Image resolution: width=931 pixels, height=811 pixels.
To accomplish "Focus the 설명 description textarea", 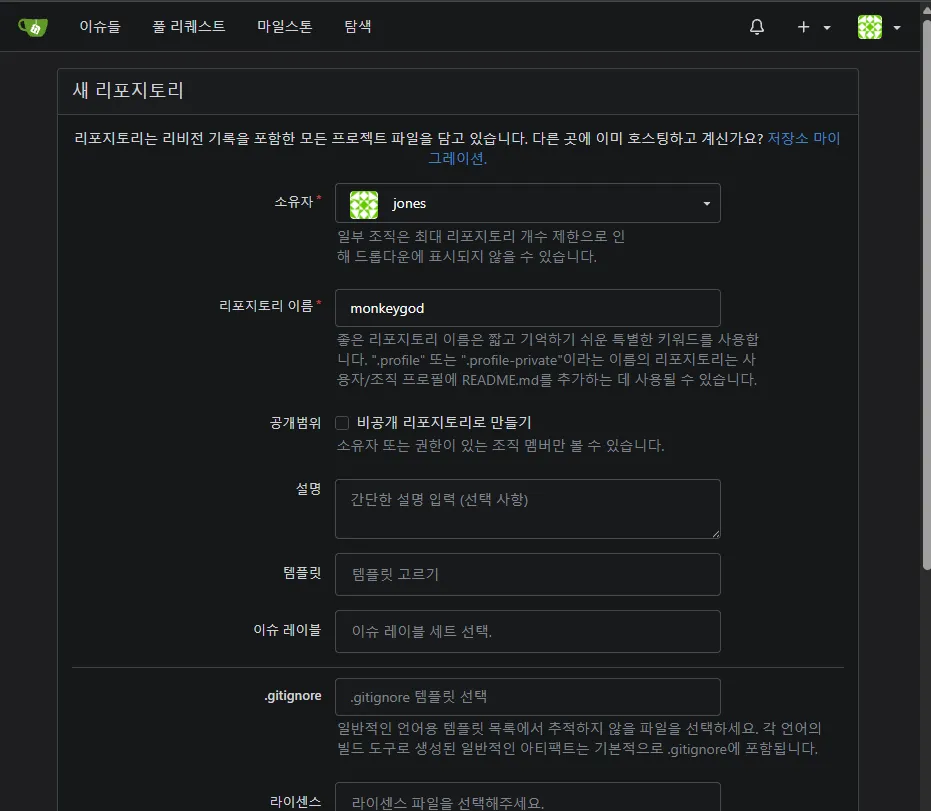I will [527, 509].
